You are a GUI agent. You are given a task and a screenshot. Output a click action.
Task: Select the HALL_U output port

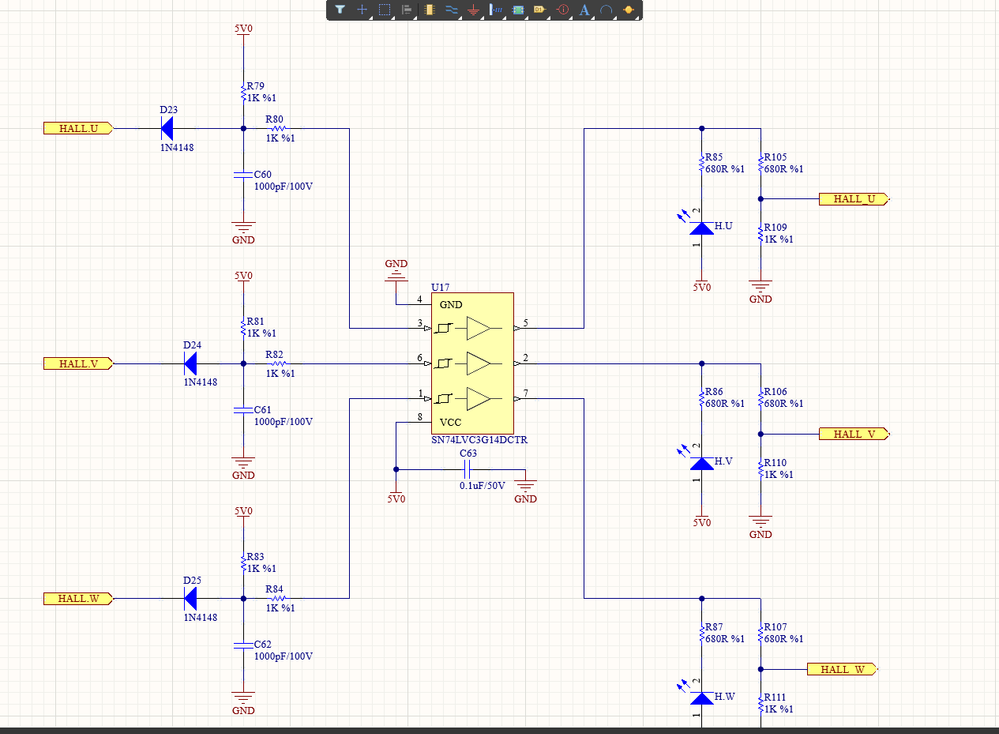(854, 199)
